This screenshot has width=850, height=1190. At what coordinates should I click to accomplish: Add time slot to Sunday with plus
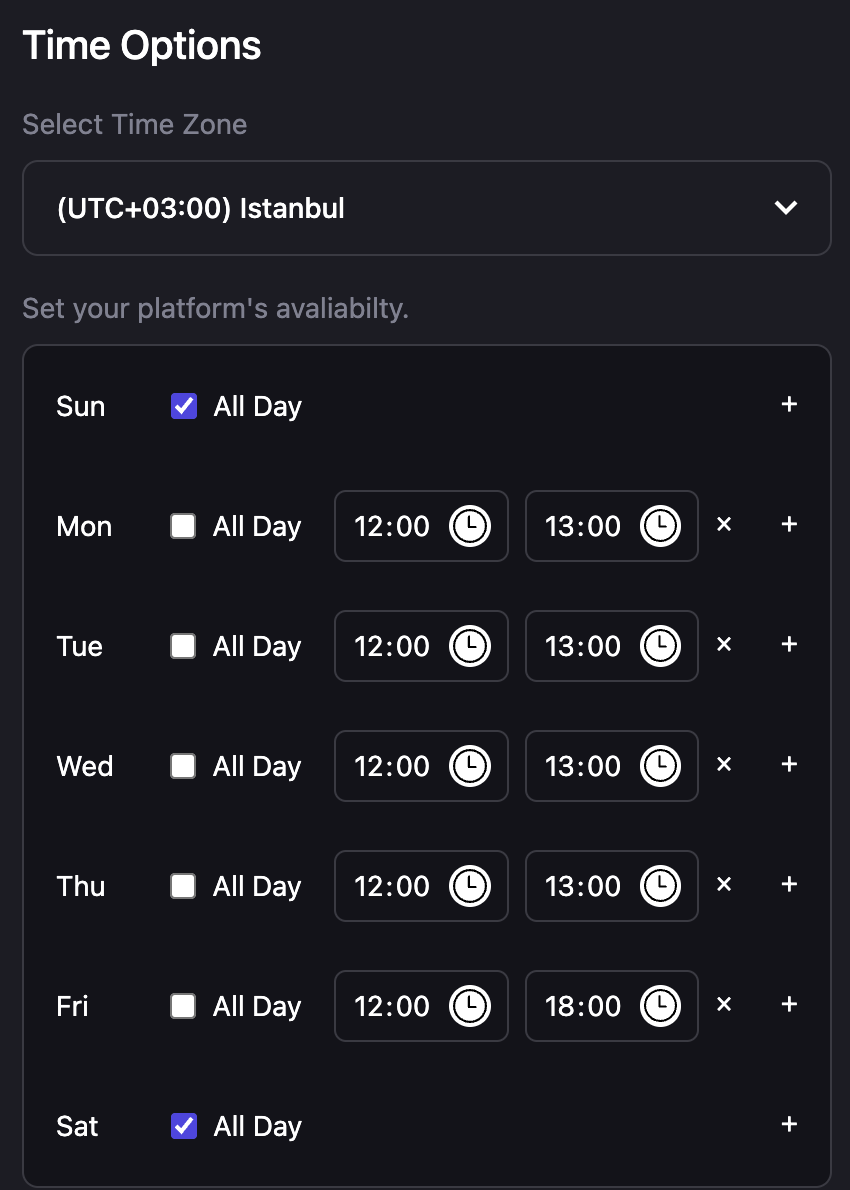pyautogui.click(x=789, y=405)
